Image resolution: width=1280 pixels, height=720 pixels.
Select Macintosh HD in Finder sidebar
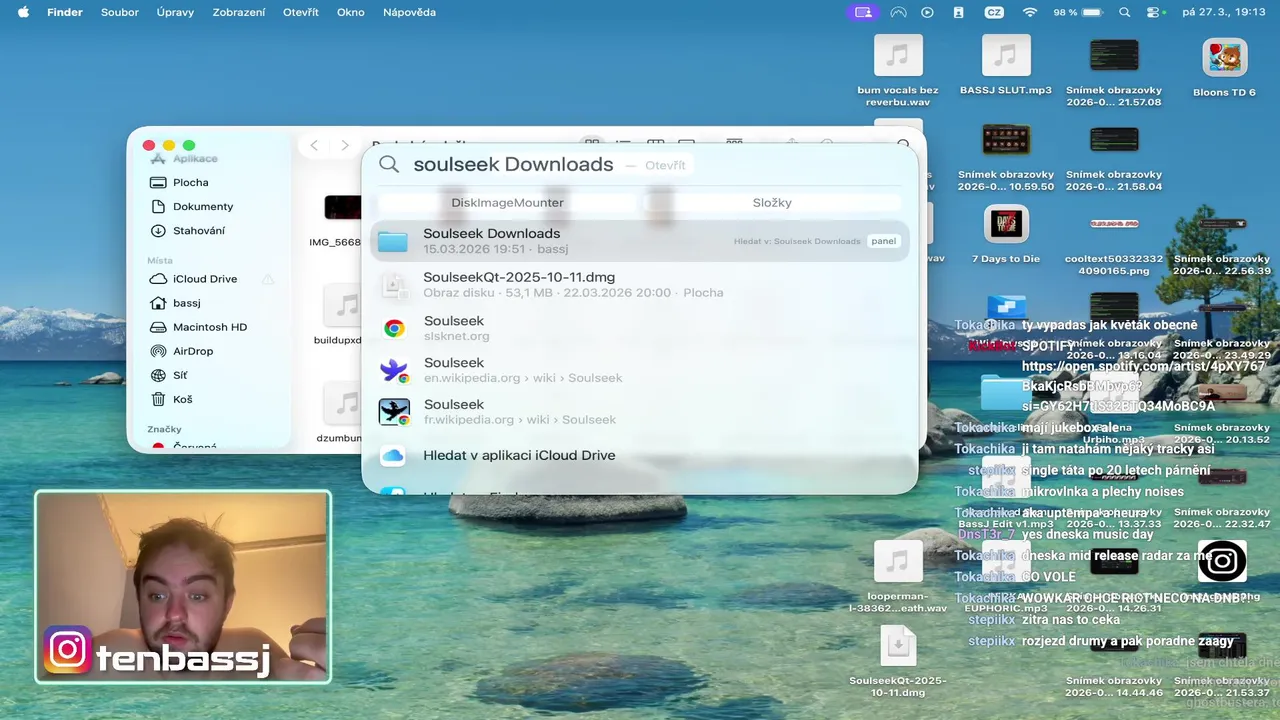tap(209, 327)
